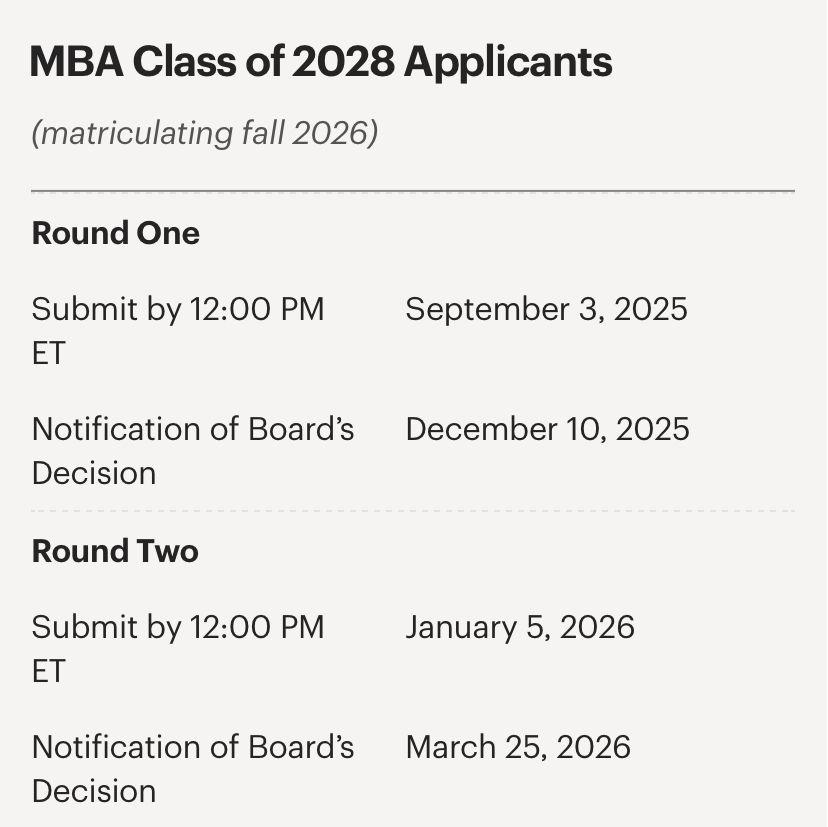Click the word Decision in Round Two
The width and height of the screenshot is (828, 827).
pos(94,791)
